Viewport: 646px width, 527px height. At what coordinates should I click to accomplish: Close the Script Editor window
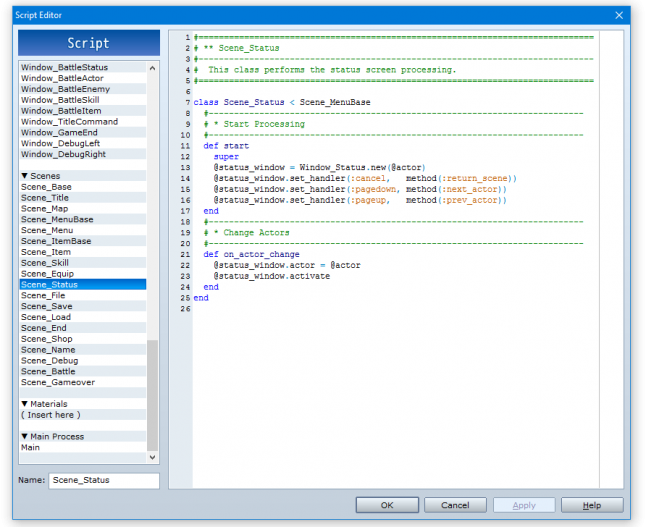pyautogui.click(x=619, y=15)
